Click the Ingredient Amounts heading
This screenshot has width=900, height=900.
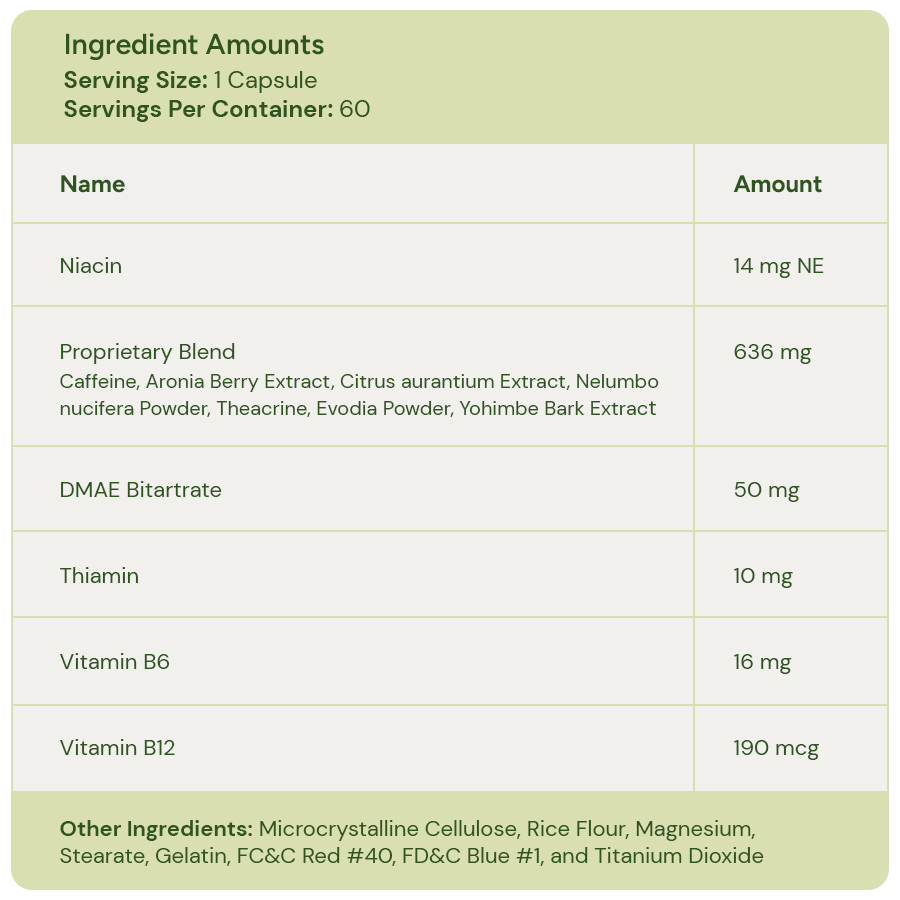click(194, 45)
